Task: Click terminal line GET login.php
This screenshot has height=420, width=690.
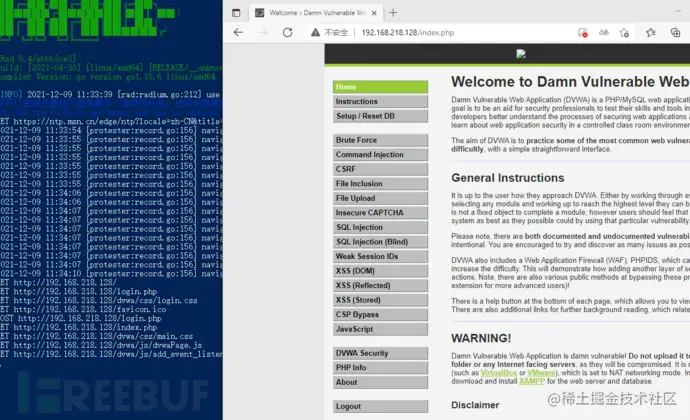Action: [x=79, y=291]
